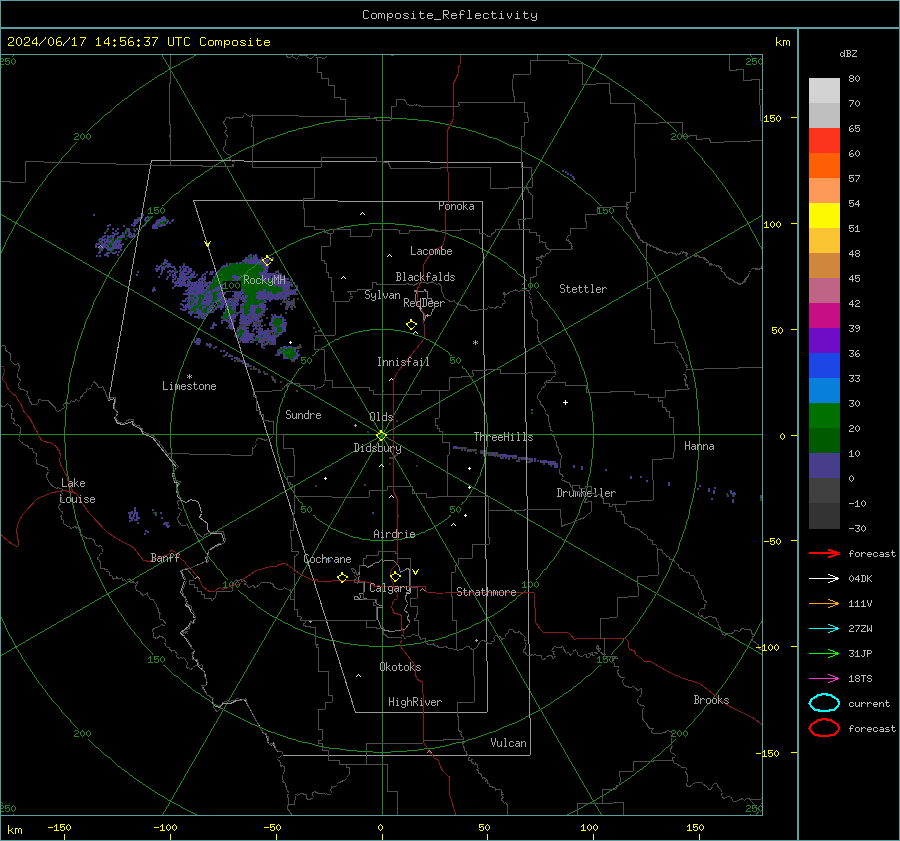Image resolution: width=900 pixels, height=841 pixels.
Task: Click the Innisfail town label
Action: click(403, 362)
